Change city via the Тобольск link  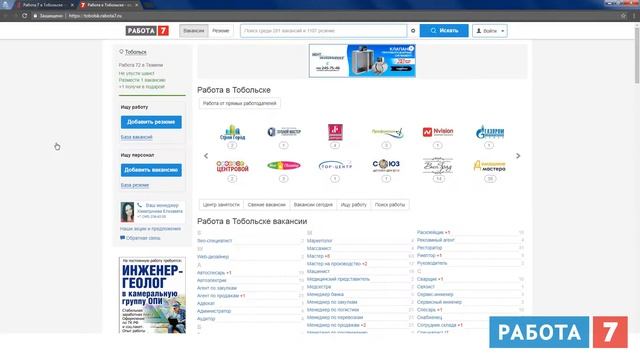point(136,52)
